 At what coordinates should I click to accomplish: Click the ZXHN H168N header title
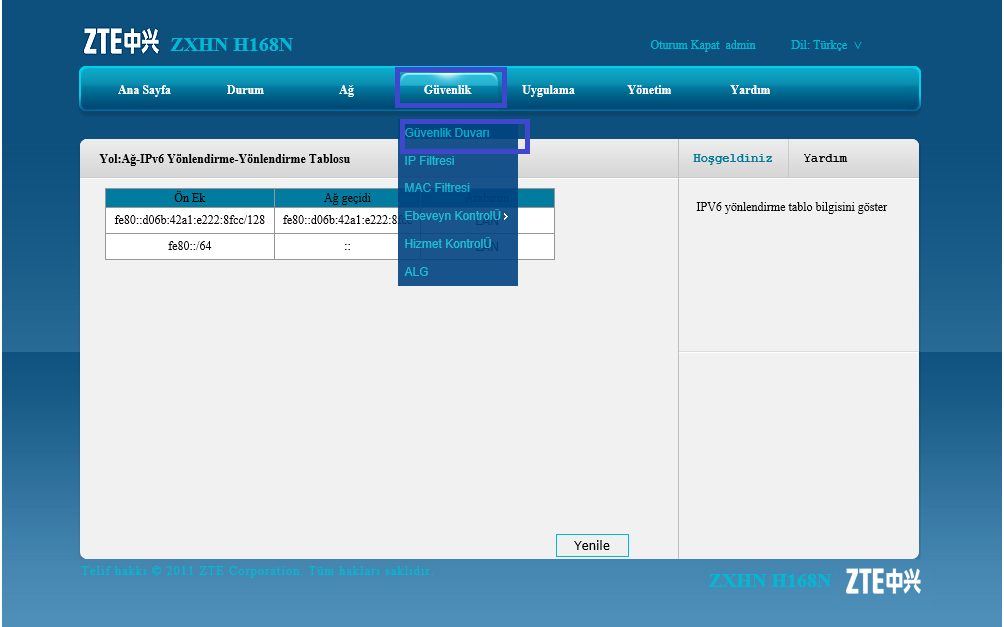(232, 44)
